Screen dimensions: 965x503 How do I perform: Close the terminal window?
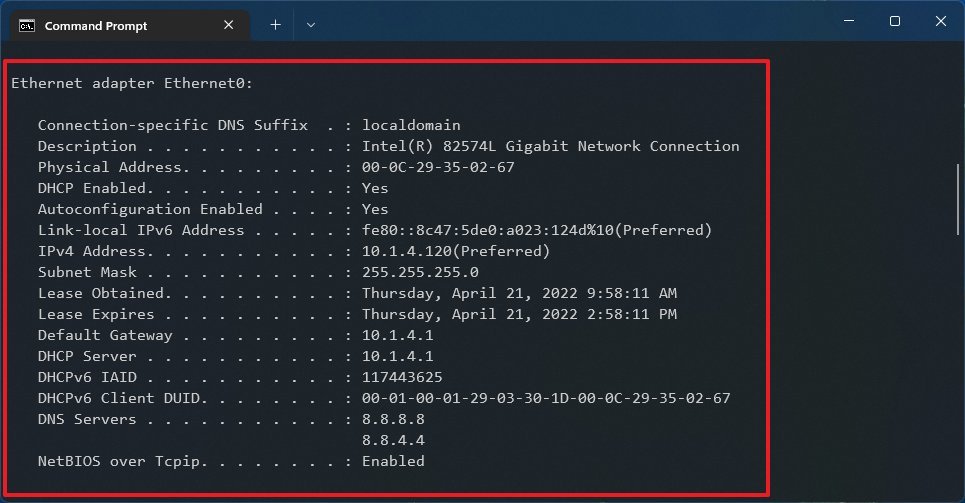pyautogui.click(x=940, y=22)
